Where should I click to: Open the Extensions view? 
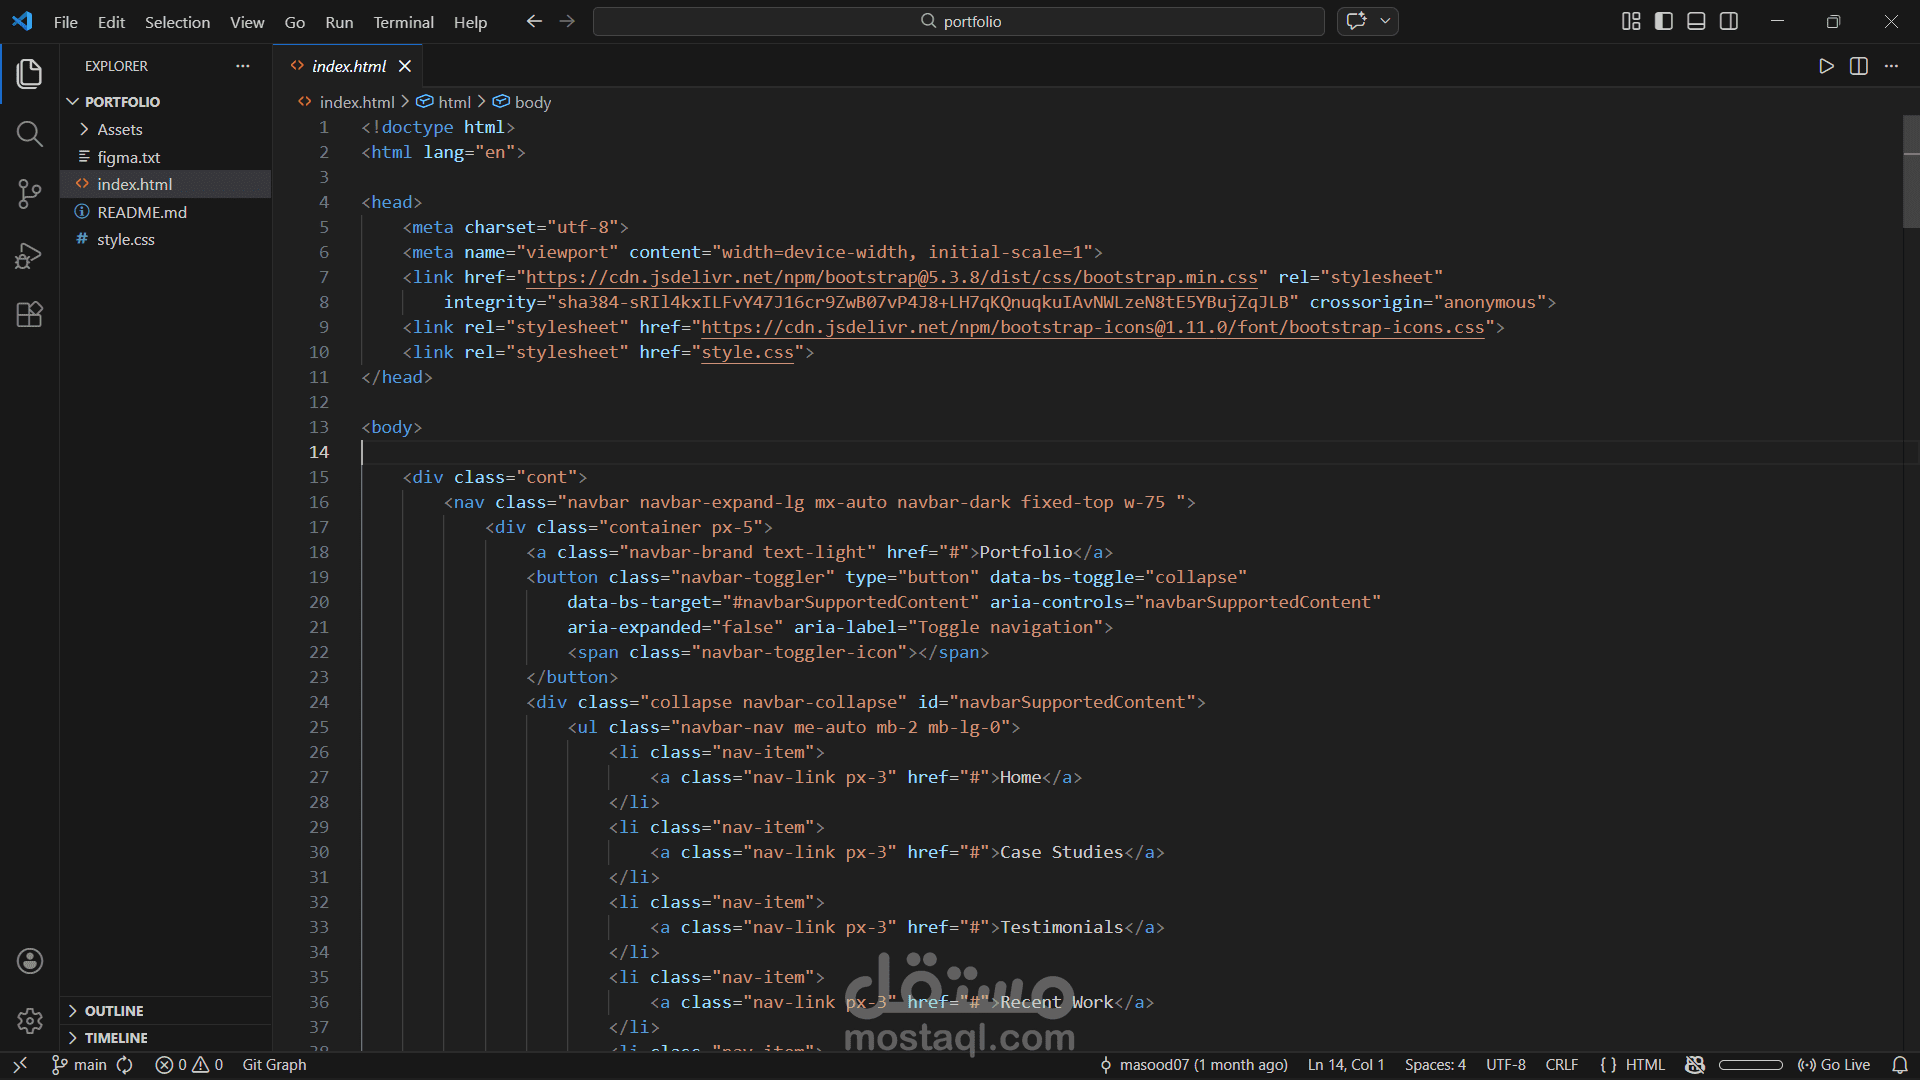tap(29, 315)
